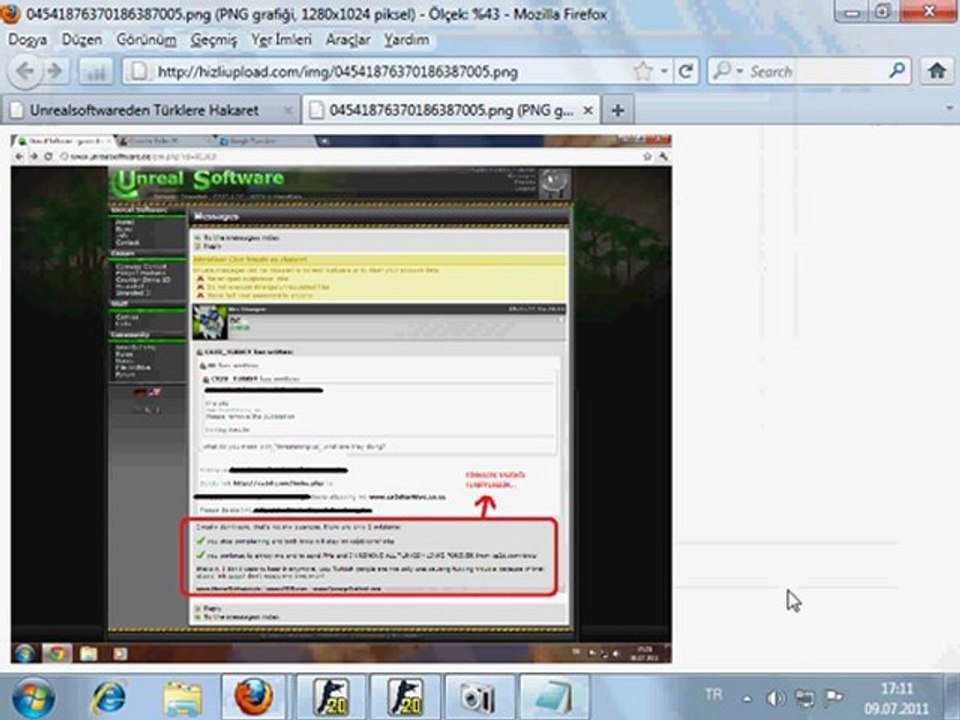Go to the Firefox home page icon
The image size is (960, 720).
pyautogui.click(x=937, y=71)
